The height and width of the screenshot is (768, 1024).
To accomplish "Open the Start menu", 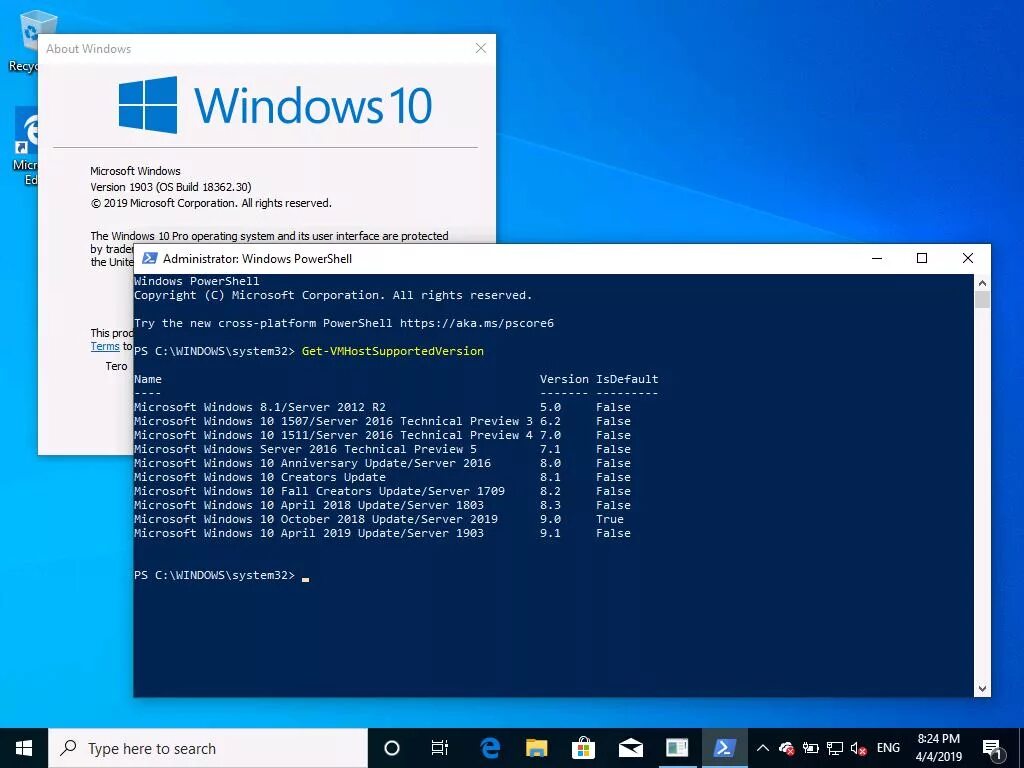I will pyautogui.click(x=24, y=748).
